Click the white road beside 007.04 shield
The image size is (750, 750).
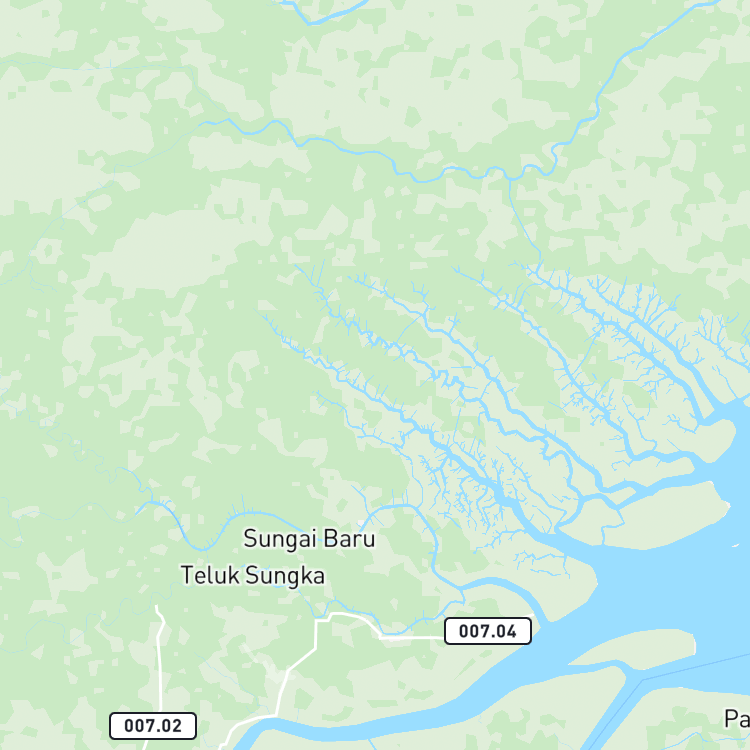coord(411,638)
